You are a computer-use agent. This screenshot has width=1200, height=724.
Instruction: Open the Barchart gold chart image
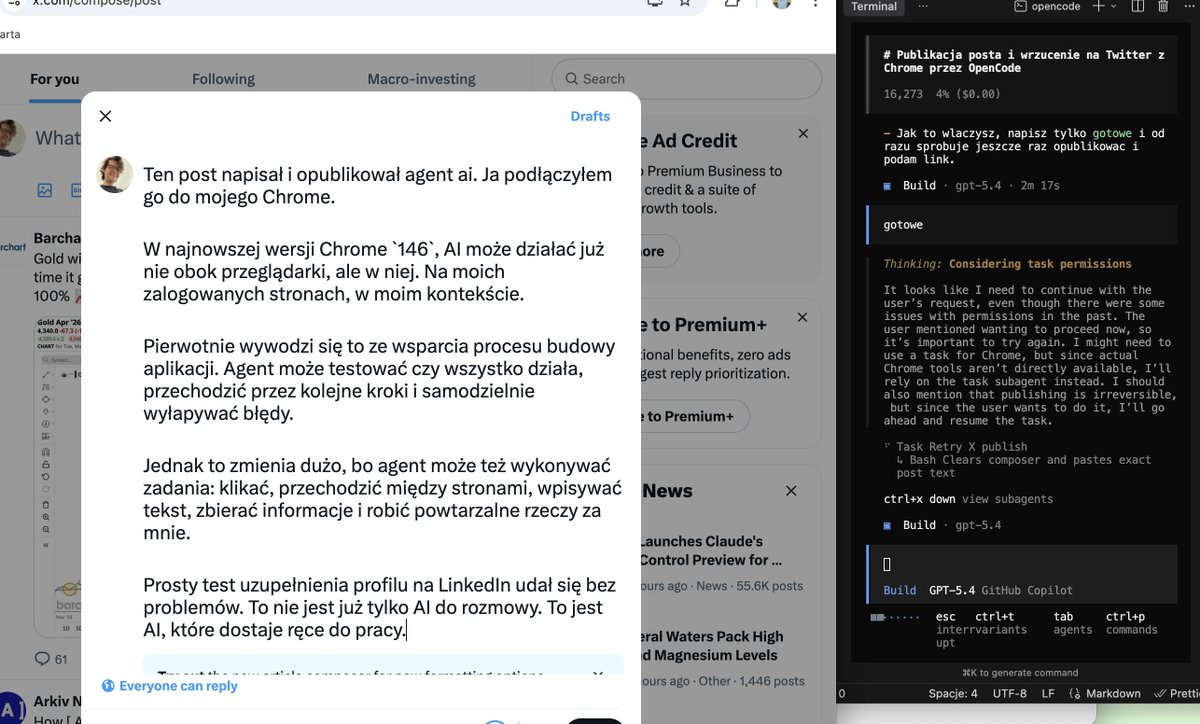(x=56, y=475)
